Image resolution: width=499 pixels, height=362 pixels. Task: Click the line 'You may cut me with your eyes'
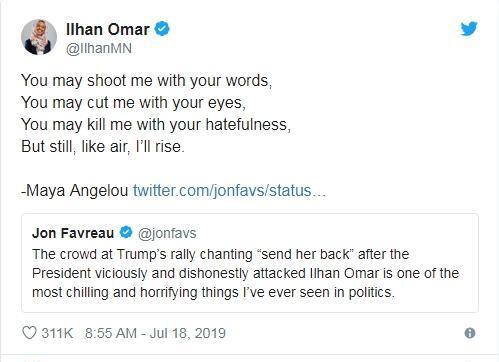click(134, 103)
